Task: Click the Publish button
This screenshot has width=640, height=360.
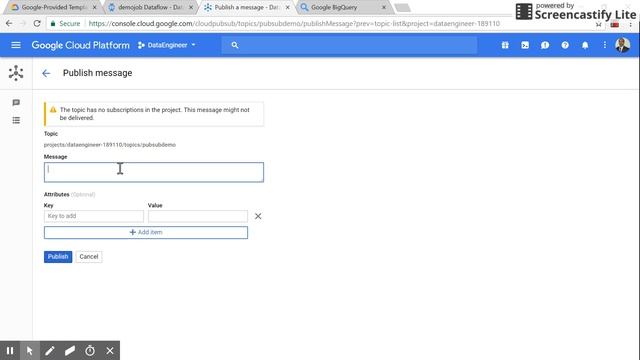Action: [x=58, y=257]
